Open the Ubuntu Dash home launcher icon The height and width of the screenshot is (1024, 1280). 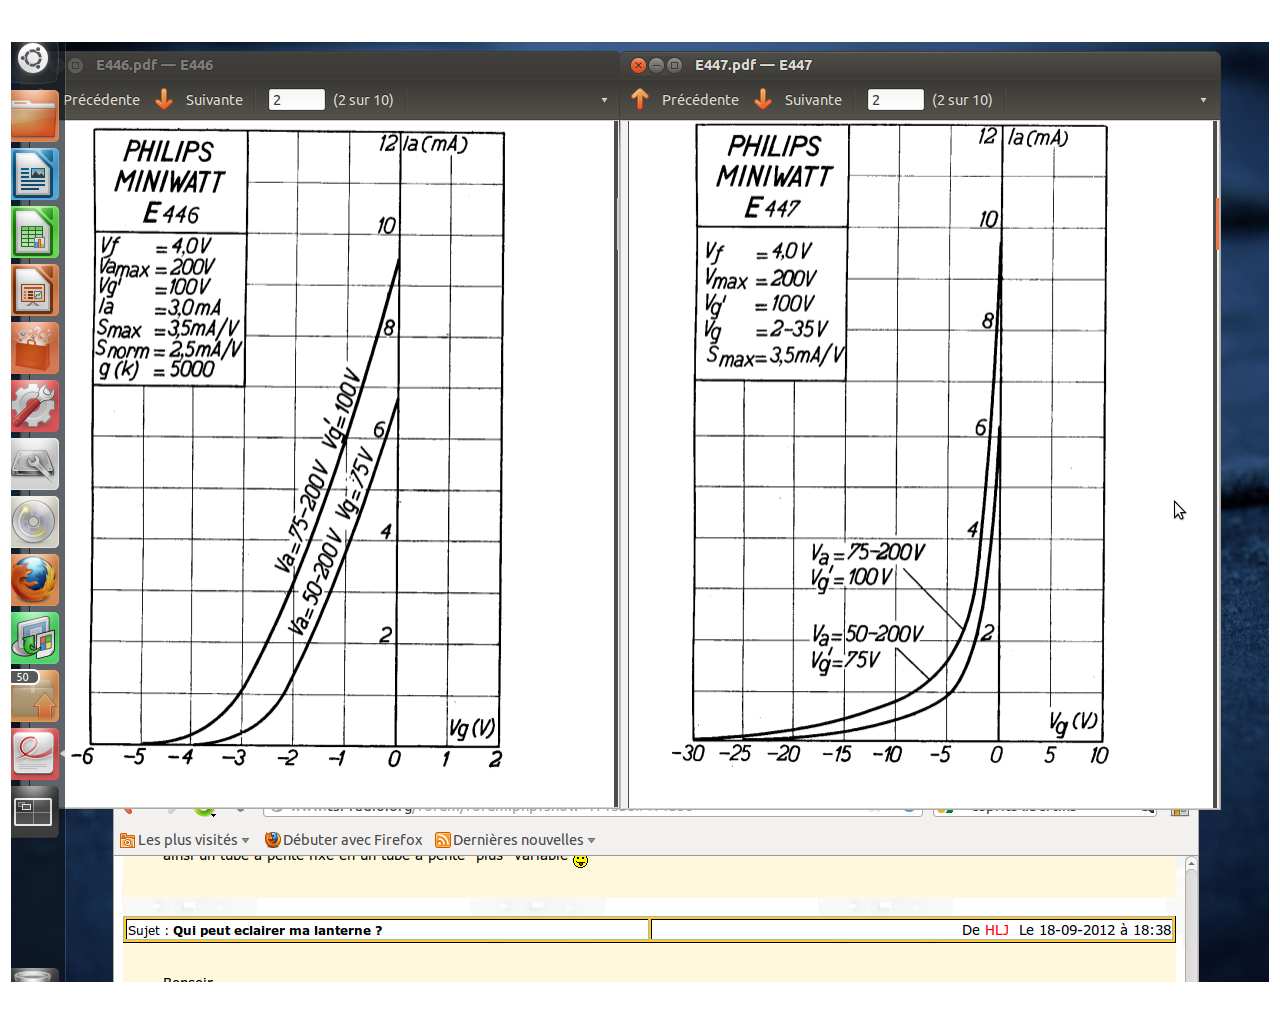coord(33,59)
